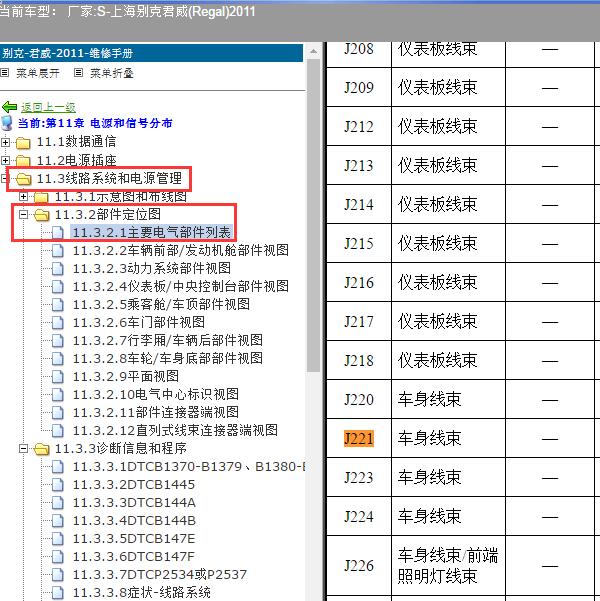This screenshot has width=600, height=601.
Task: Open 11.3.3.7DTCP2534或P2537 page
Action: click(160, 575)
